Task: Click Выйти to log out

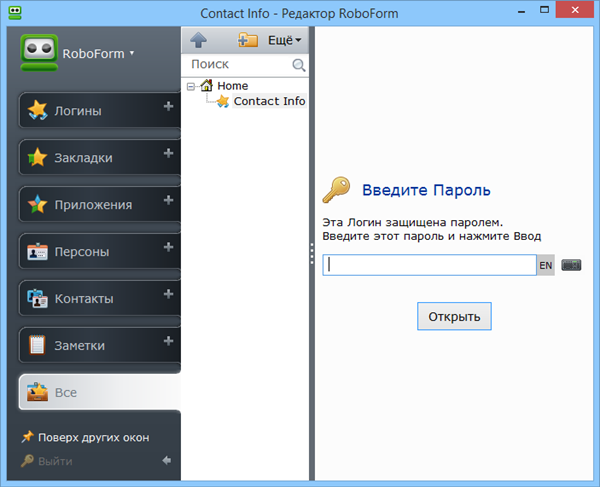Action: [x=47, y=461]
